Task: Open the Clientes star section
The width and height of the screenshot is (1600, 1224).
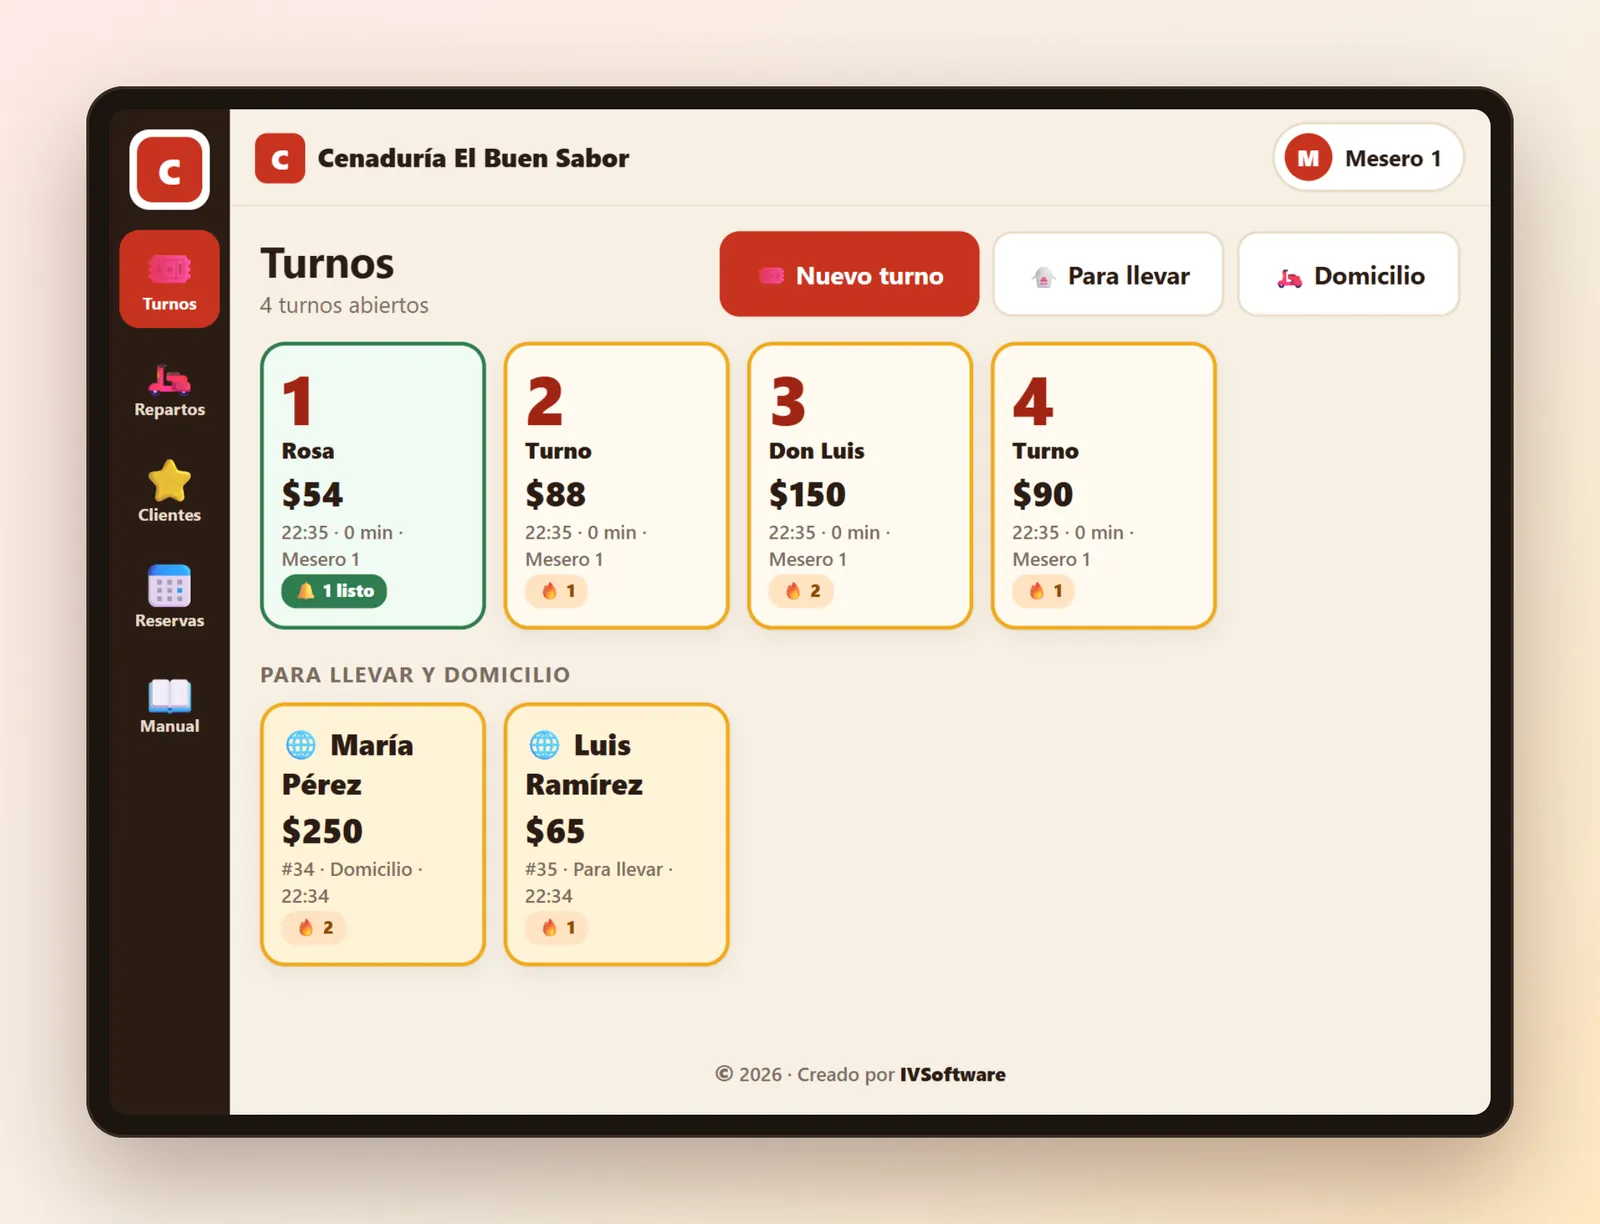Action: pos(169,491)
